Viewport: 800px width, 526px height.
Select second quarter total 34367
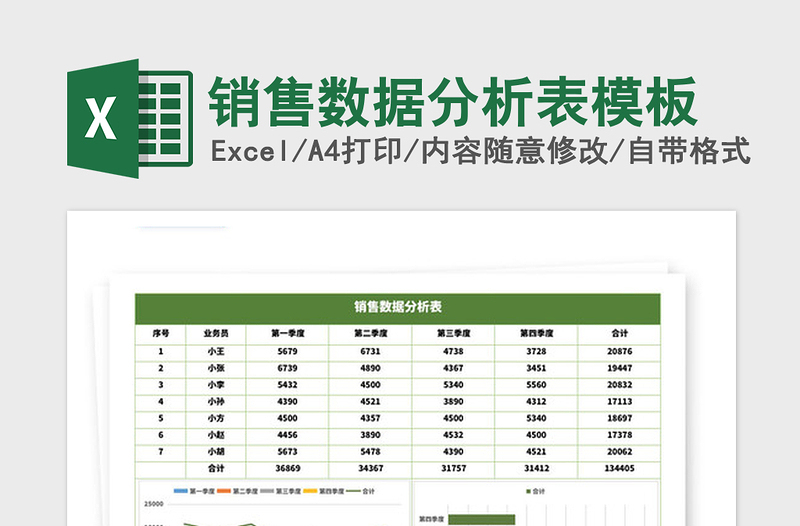[370, 468]
